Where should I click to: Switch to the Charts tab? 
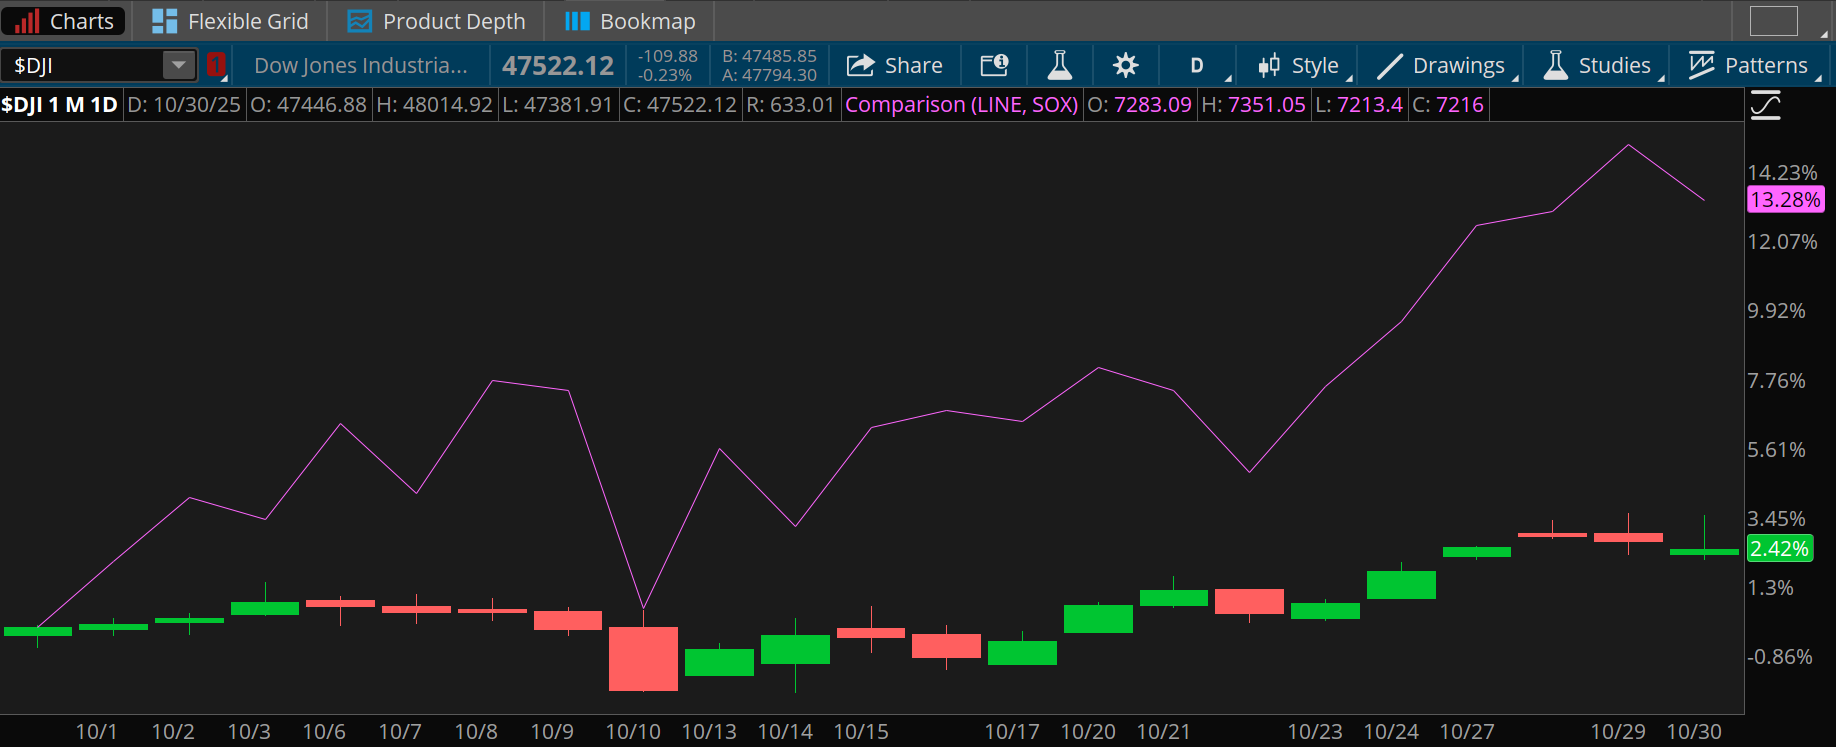click(65, 21)
